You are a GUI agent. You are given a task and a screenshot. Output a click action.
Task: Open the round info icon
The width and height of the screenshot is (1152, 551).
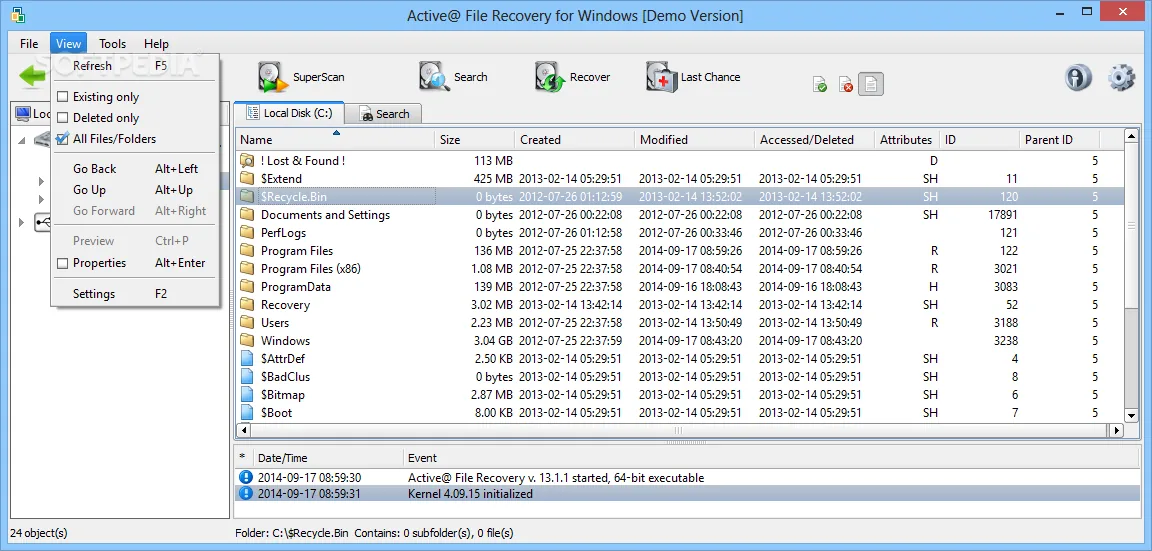1078,77
